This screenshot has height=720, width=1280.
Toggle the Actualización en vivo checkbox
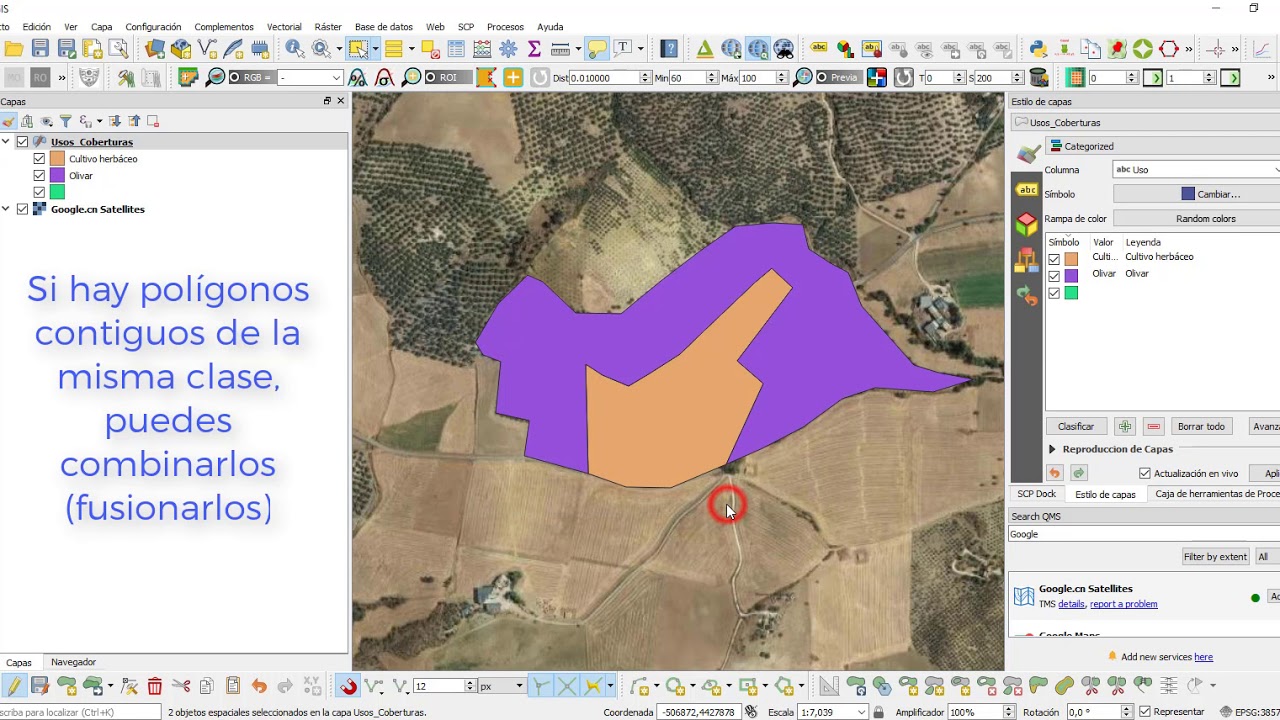1145,473
